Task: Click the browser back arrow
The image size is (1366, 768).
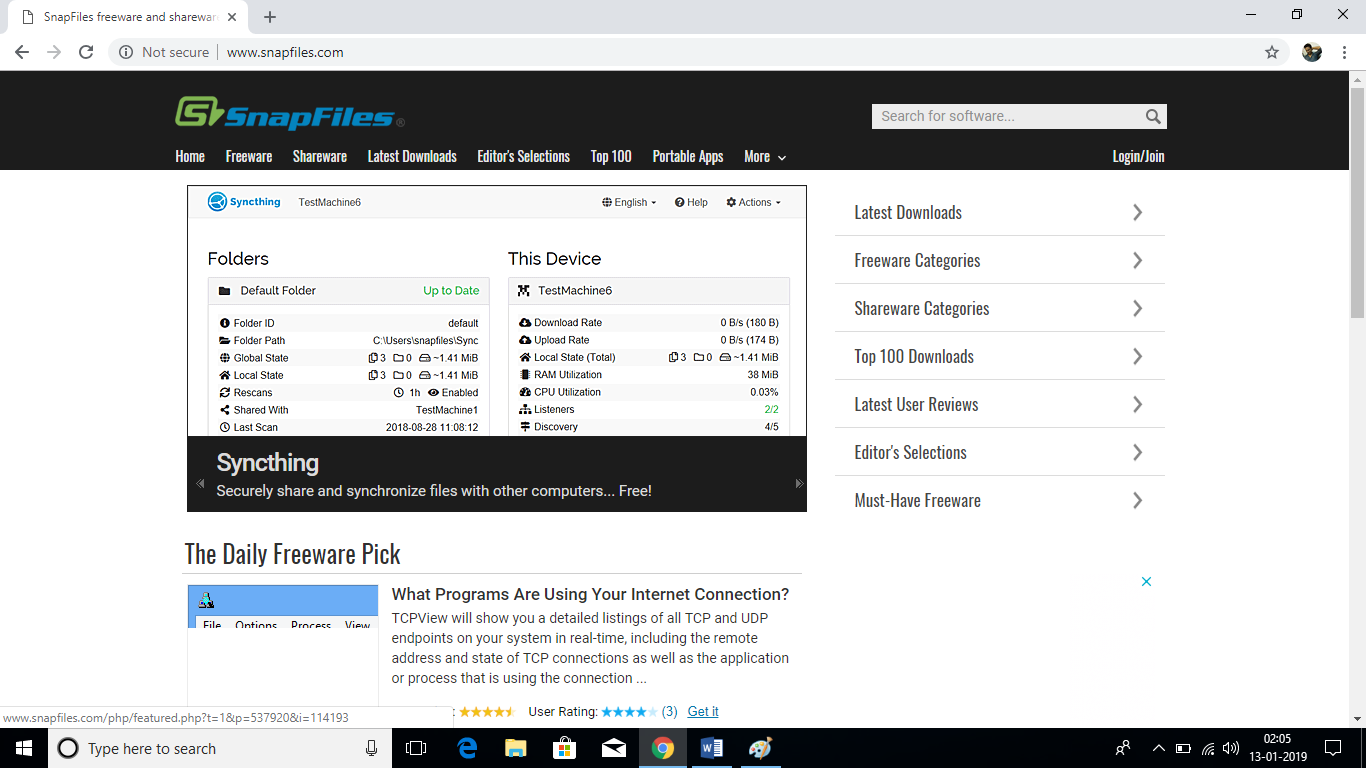Action: 22,52
